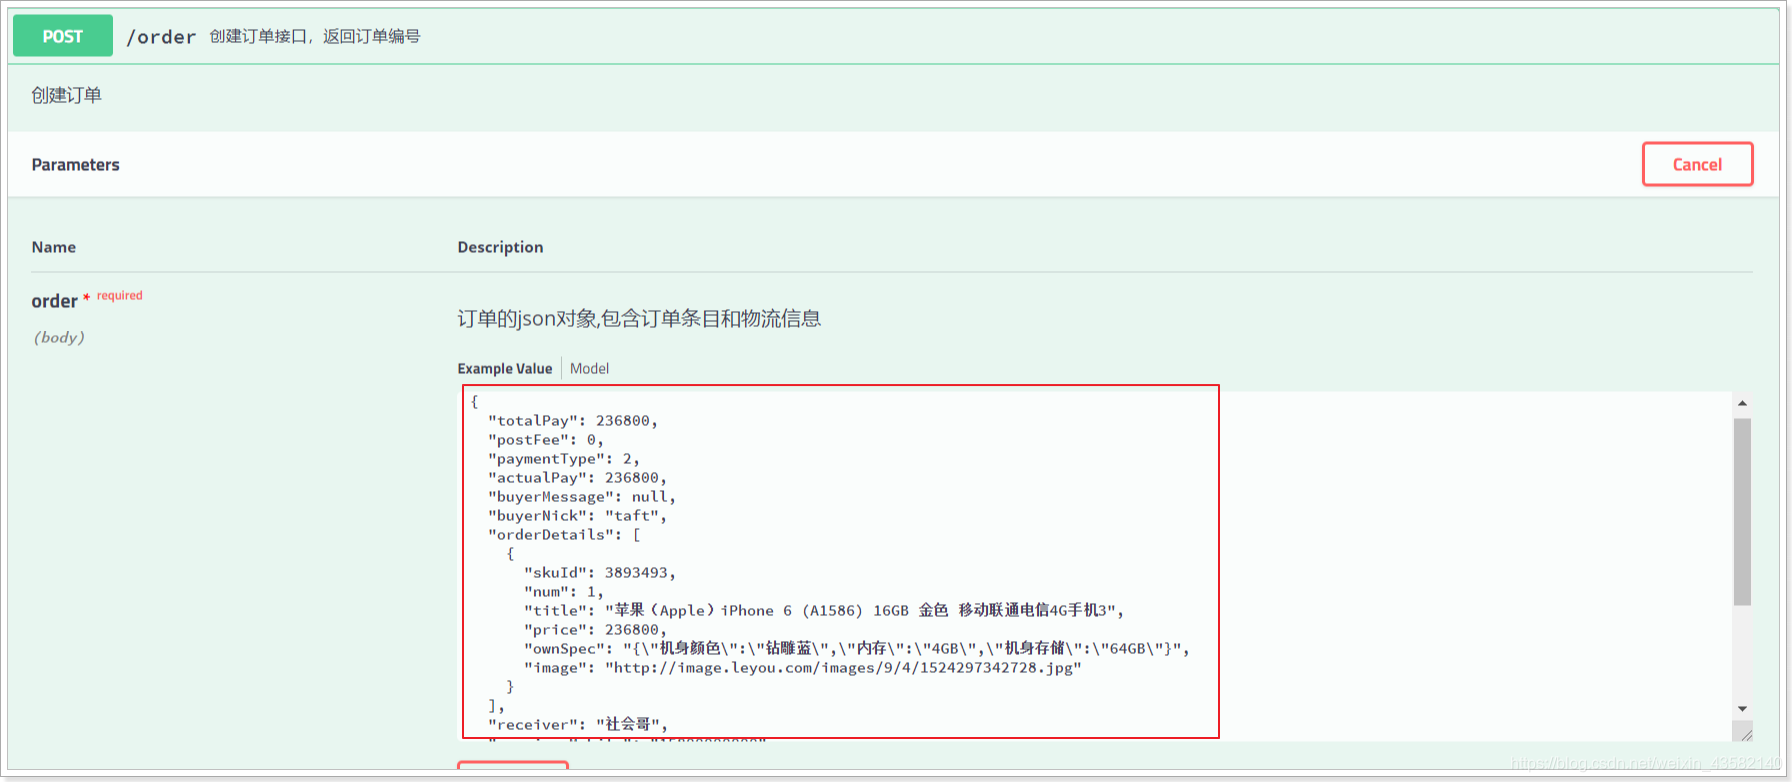Click the /order endpoint path
This screenshot has width=1792, height=782.
[161, 37]
